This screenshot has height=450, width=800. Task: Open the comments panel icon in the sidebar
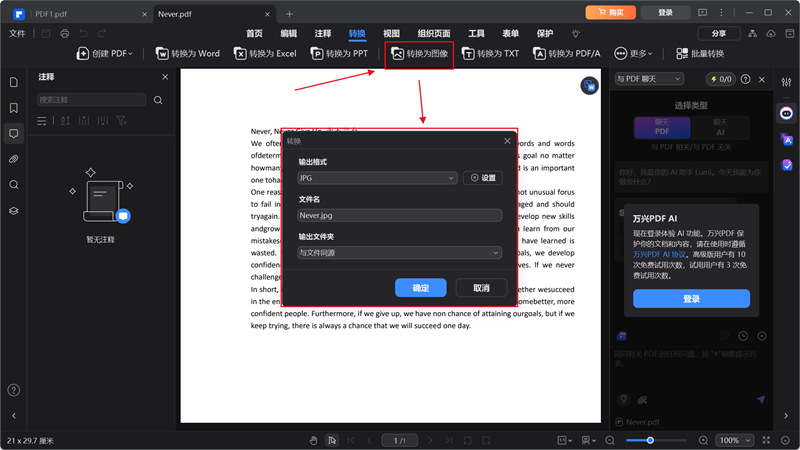(14, 134)
